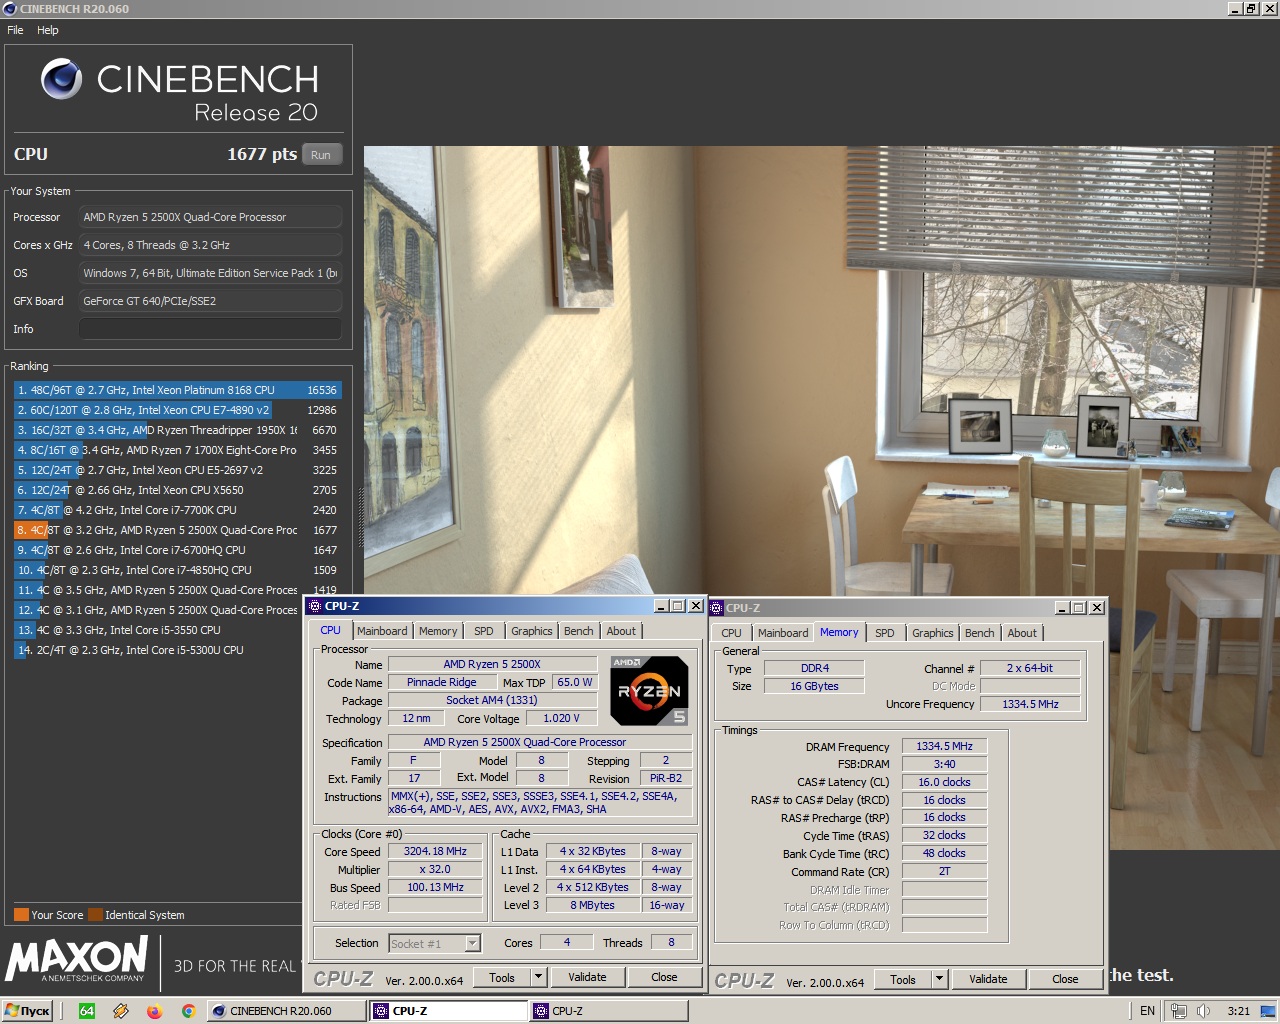Click Validate in CPU-Z timings window
The image size is (1280, 1024).
[988, 979]
